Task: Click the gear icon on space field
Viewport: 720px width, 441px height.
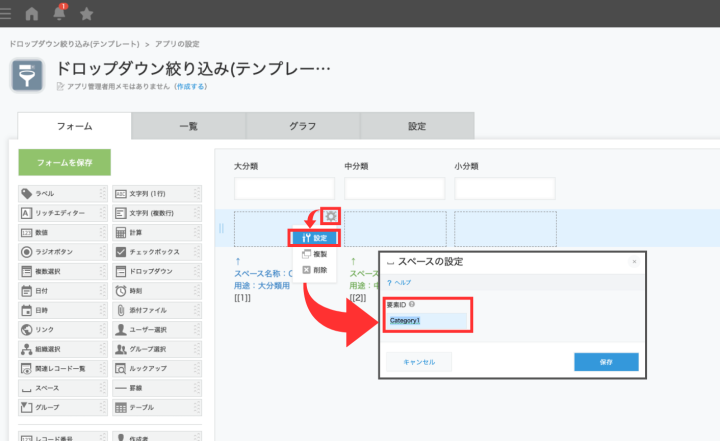Action: (331, 217)
